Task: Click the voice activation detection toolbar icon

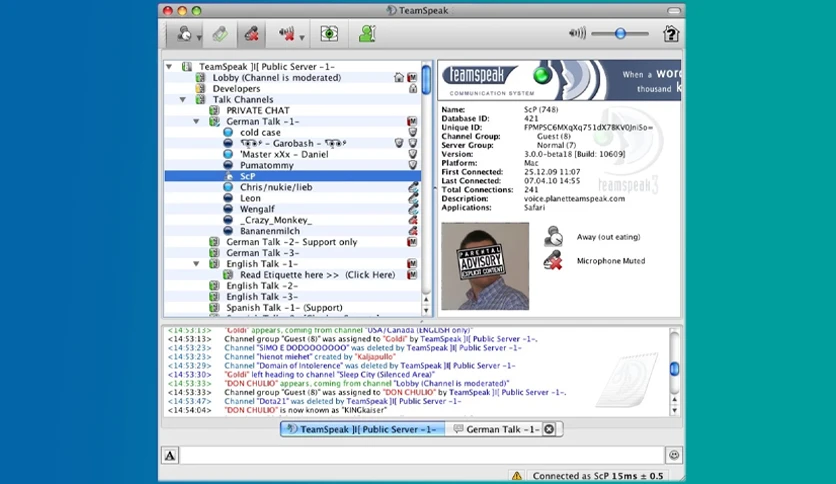Action: click(220, 34)
